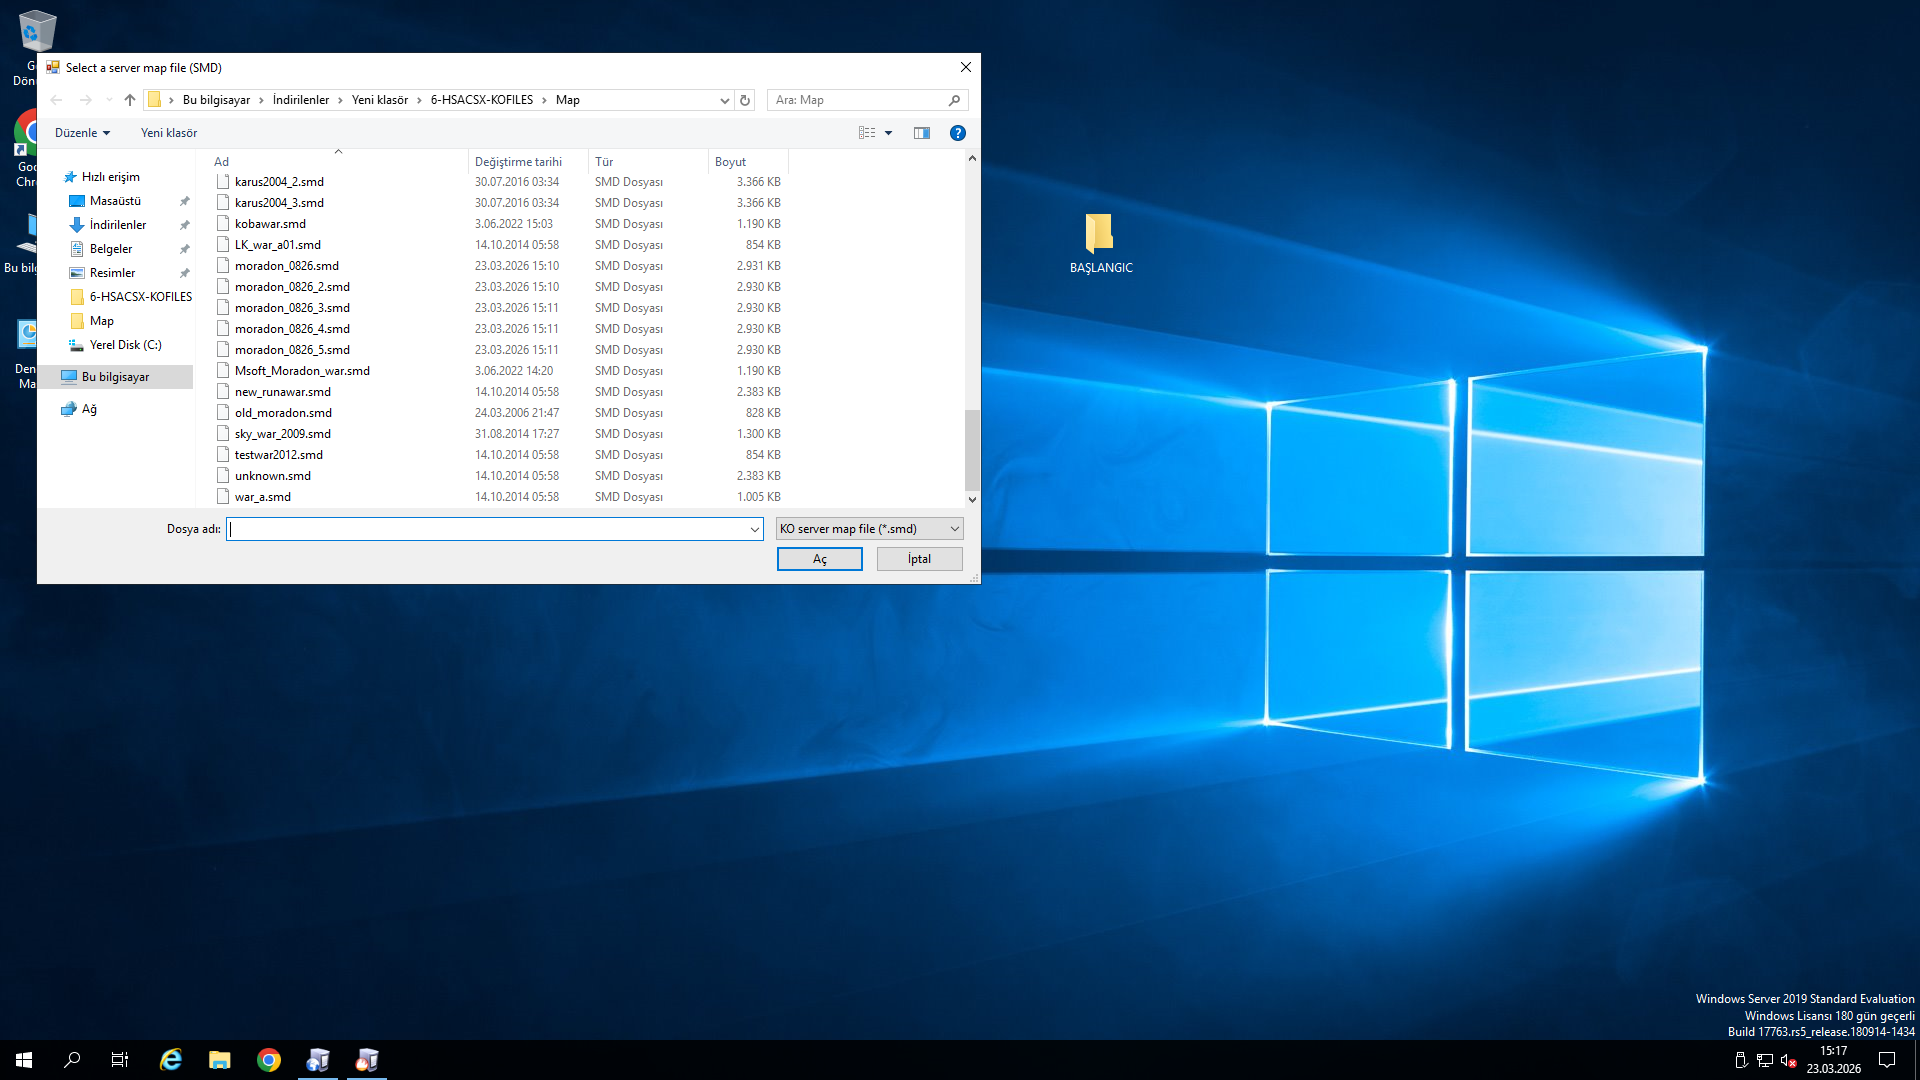Click the İptal button
Image resolution: width=1920 pixels, height=1080 pixels.
coord(920,559)
